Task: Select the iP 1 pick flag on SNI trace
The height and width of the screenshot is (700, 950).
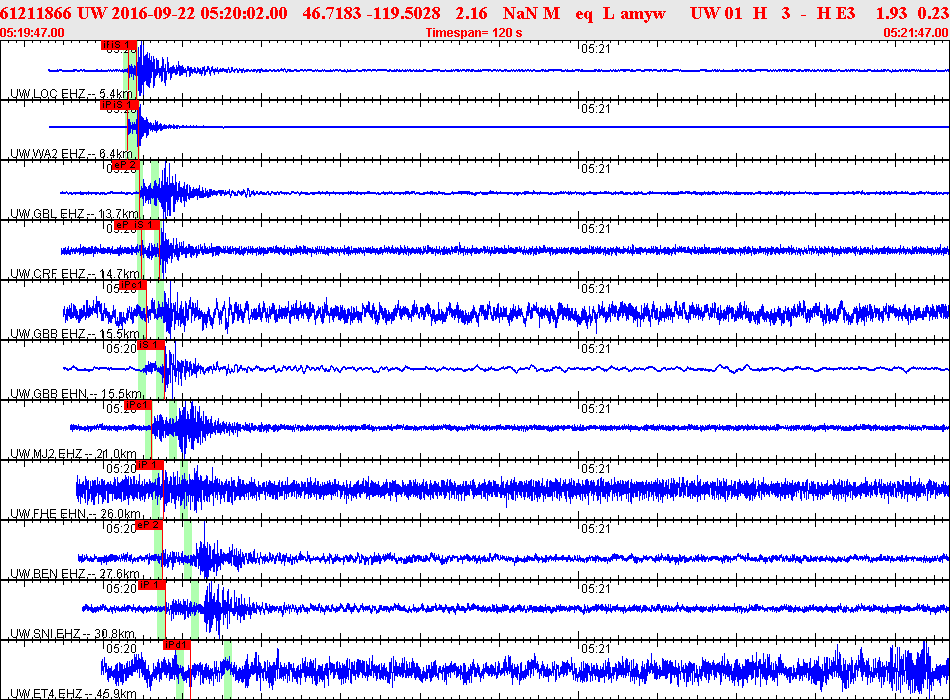Action: [152, 585]
